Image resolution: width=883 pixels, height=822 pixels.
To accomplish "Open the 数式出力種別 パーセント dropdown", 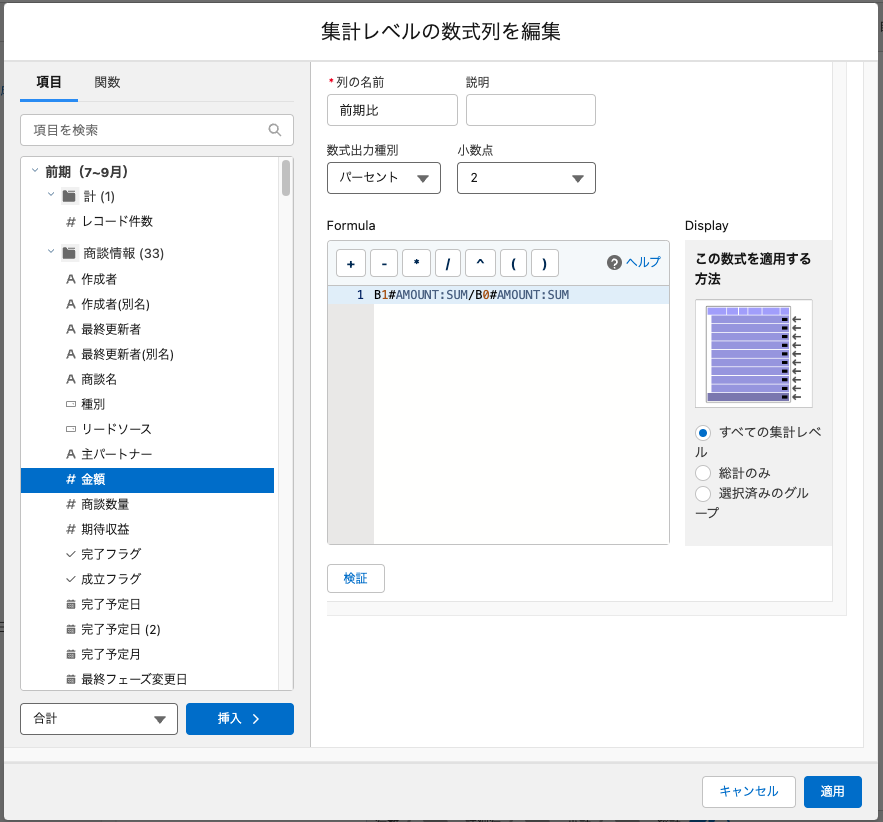I will click(383, 178).
